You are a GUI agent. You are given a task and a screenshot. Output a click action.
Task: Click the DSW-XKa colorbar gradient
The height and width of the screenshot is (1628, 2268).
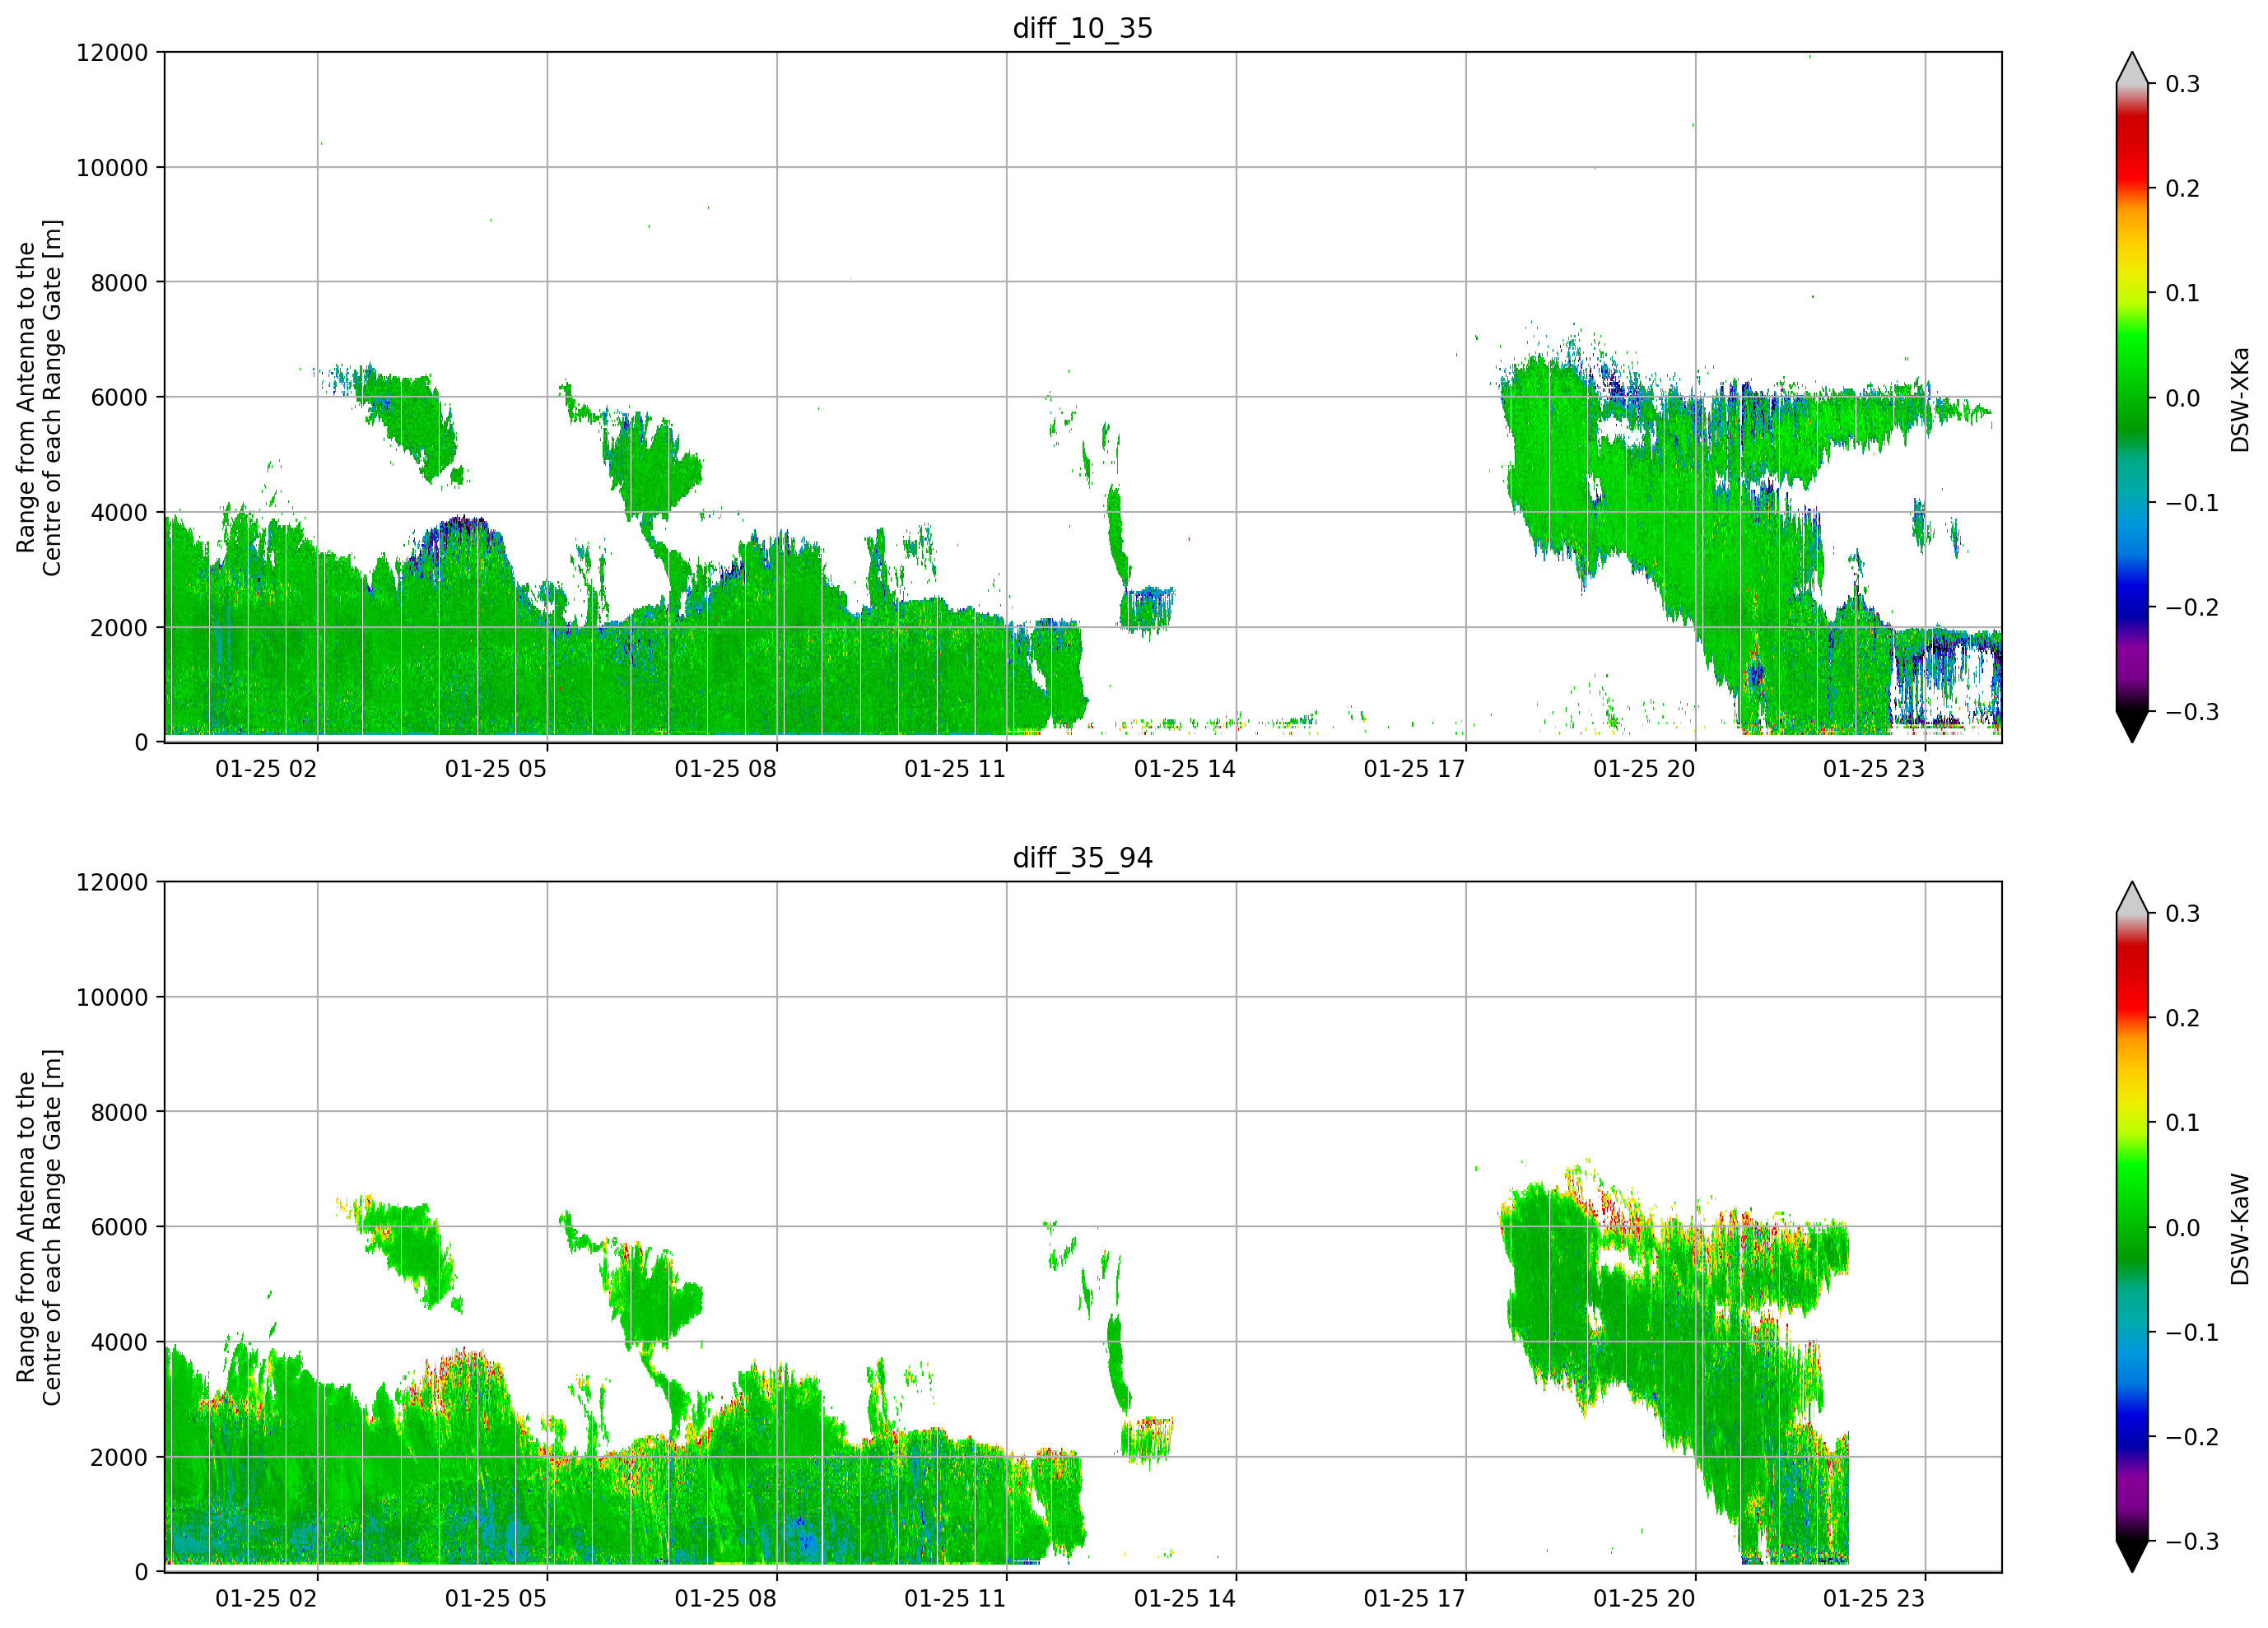2132,397
